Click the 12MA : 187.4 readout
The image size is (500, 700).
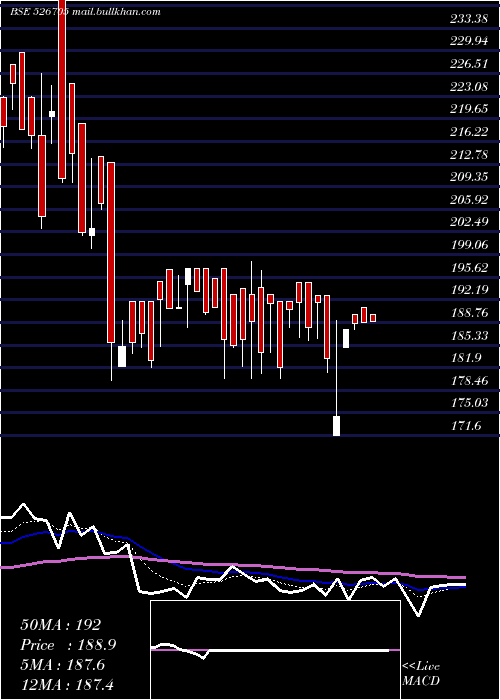click(x=67, y=685)
